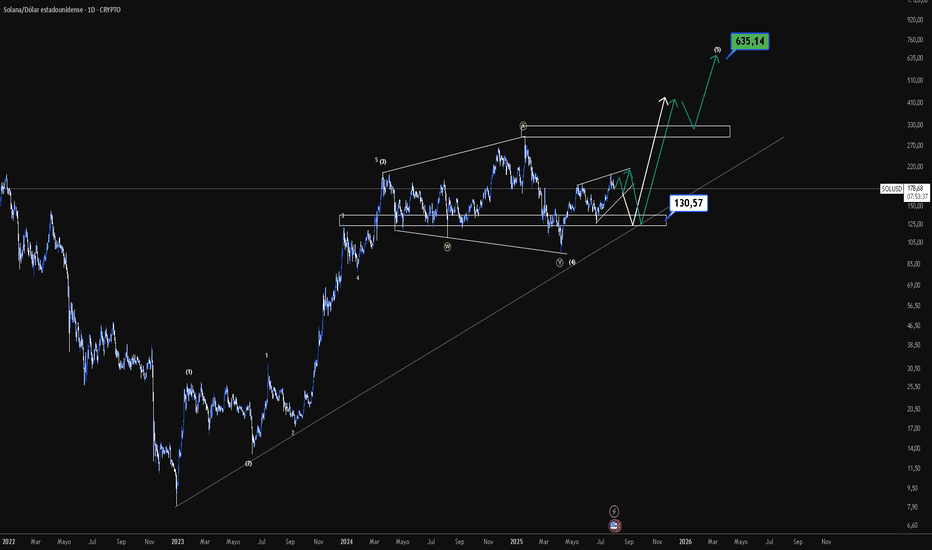Select the (5) wave target label

[x=717, y=50]
